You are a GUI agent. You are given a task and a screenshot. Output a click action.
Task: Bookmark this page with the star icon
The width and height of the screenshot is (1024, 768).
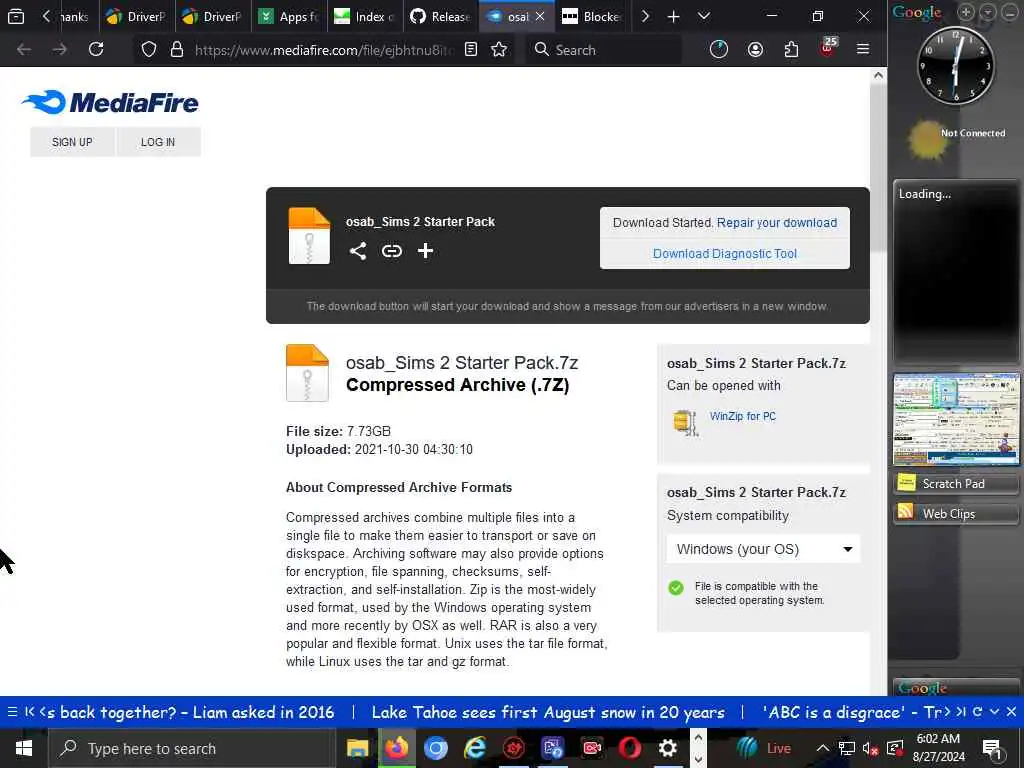499,50
